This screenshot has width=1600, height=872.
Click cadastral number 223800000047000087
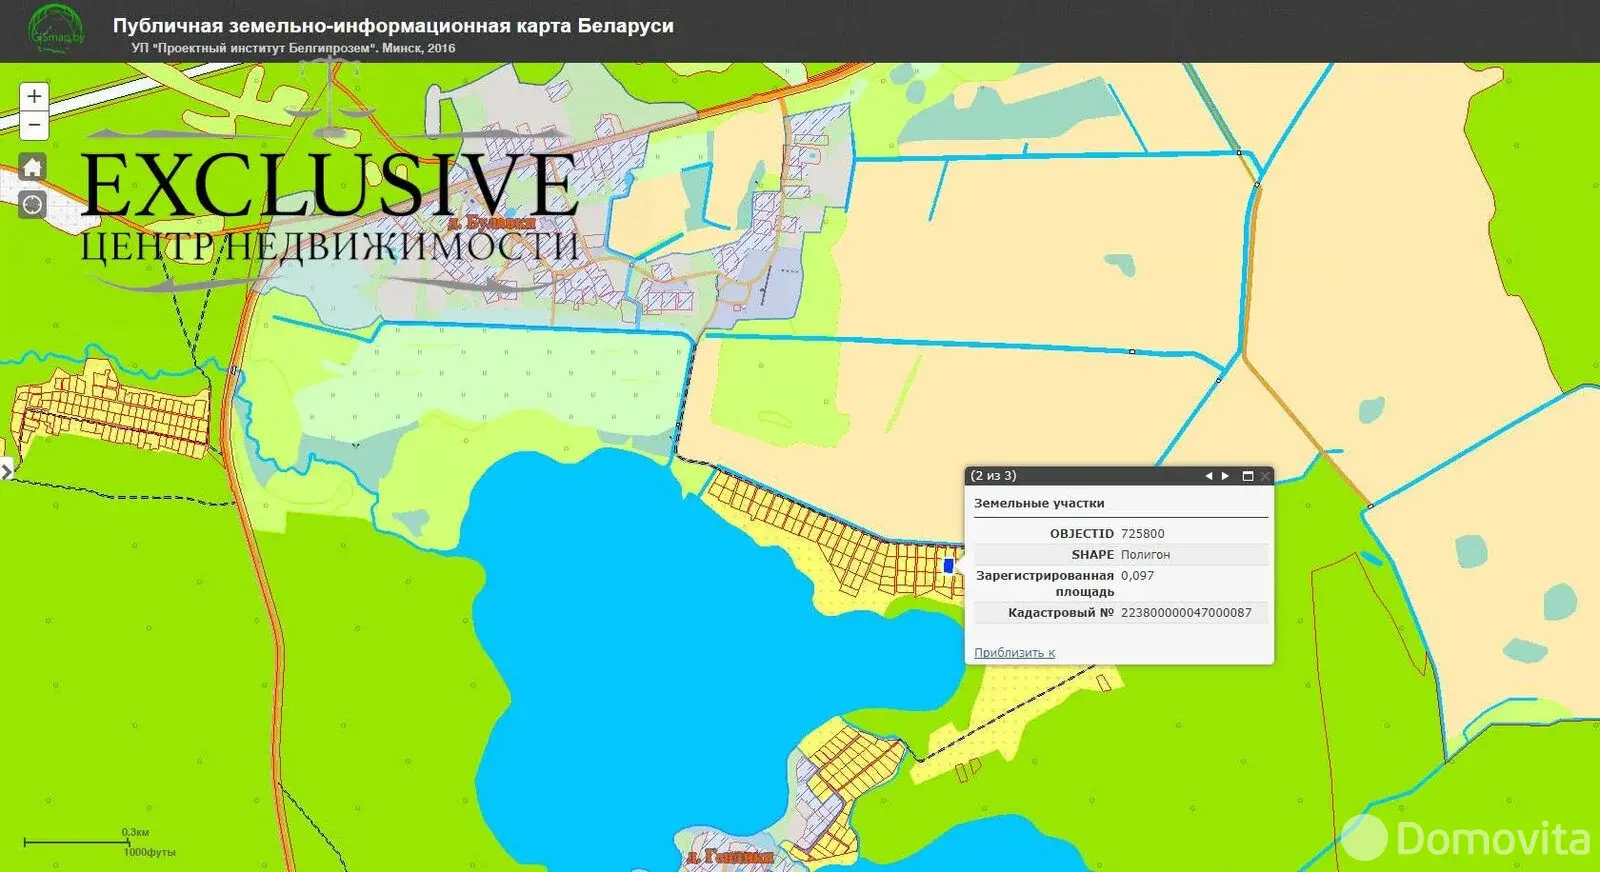[1186, 612]
